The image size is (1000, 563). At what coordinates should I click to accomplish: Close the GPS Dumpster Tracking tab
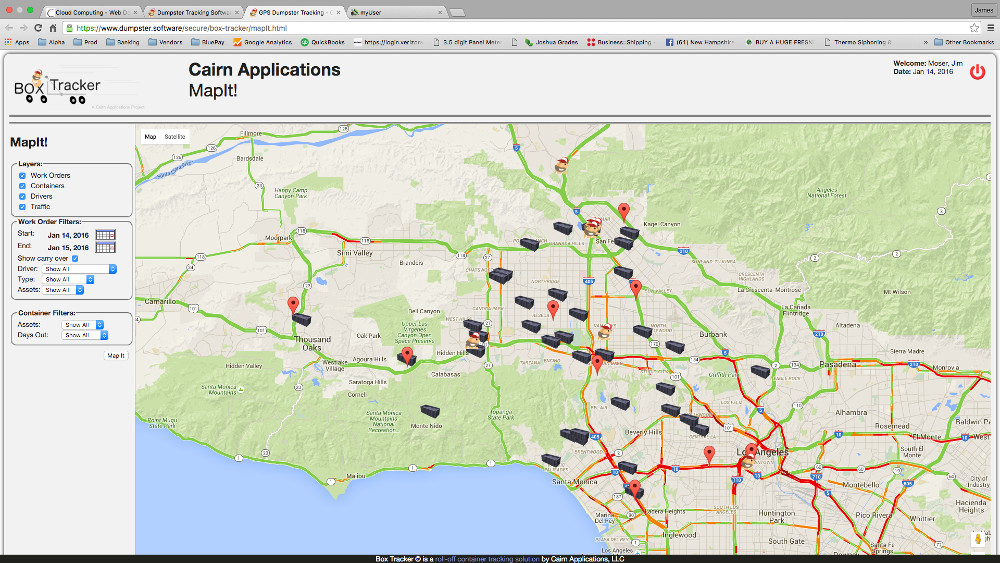[338, 12]
